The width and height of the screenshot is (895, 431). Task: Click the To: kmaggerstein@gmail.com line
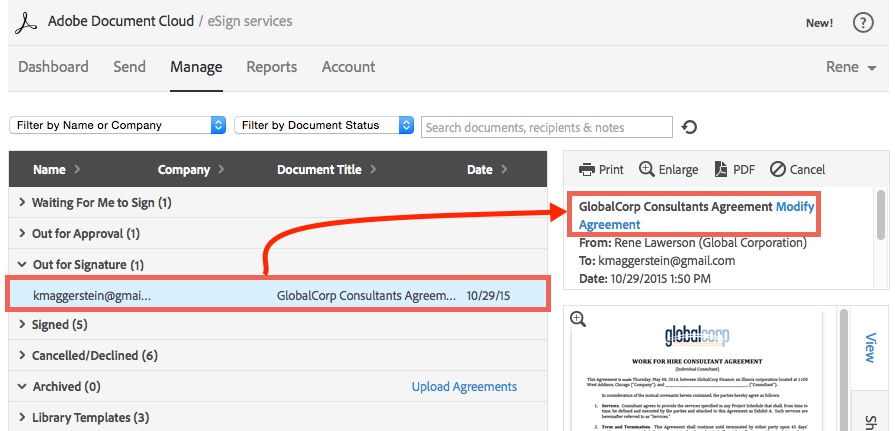point(657,261)
